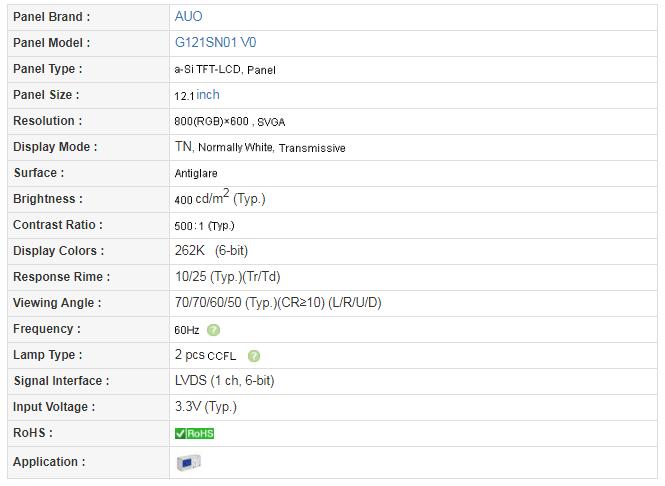Click the 800(RGB)×600 SVGA resolution value
This screenshot has width=665, height=486.
tap(229, 121)
